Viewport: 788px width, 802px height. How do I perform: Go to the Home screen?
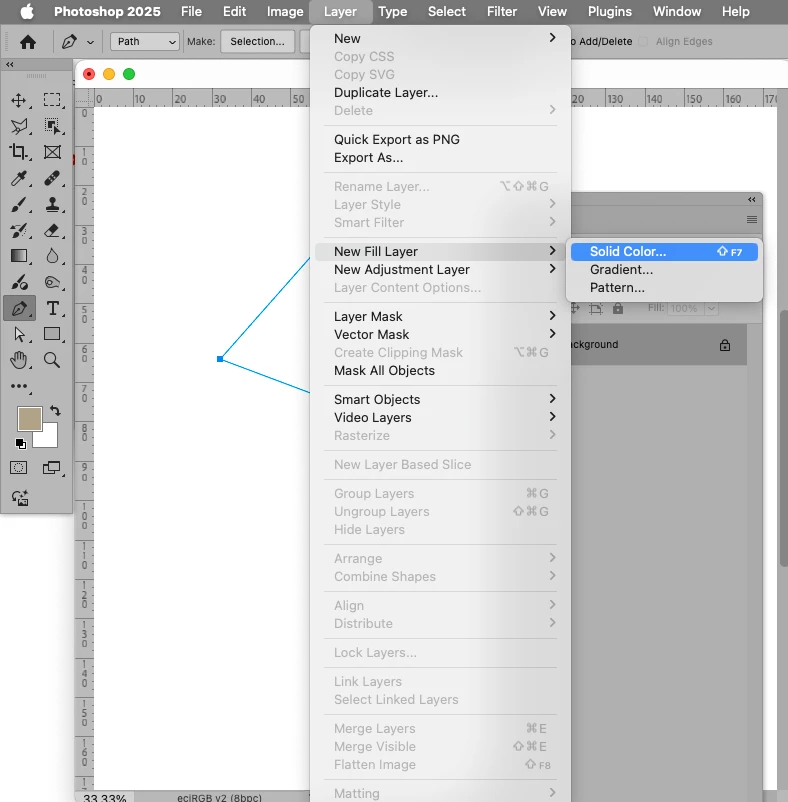point(28,41)
